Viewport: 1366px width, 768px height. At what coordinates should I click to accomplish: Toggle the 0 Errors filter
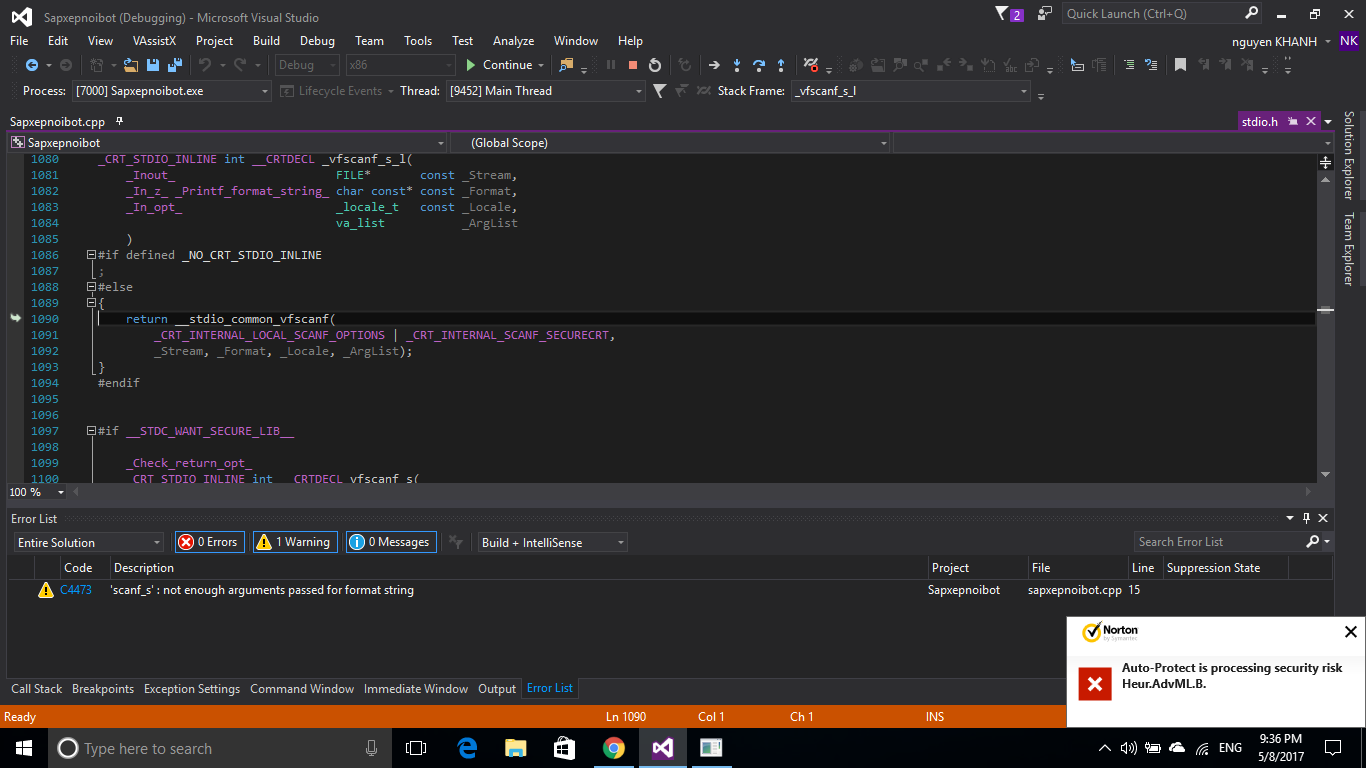click(x=209, y=541)
